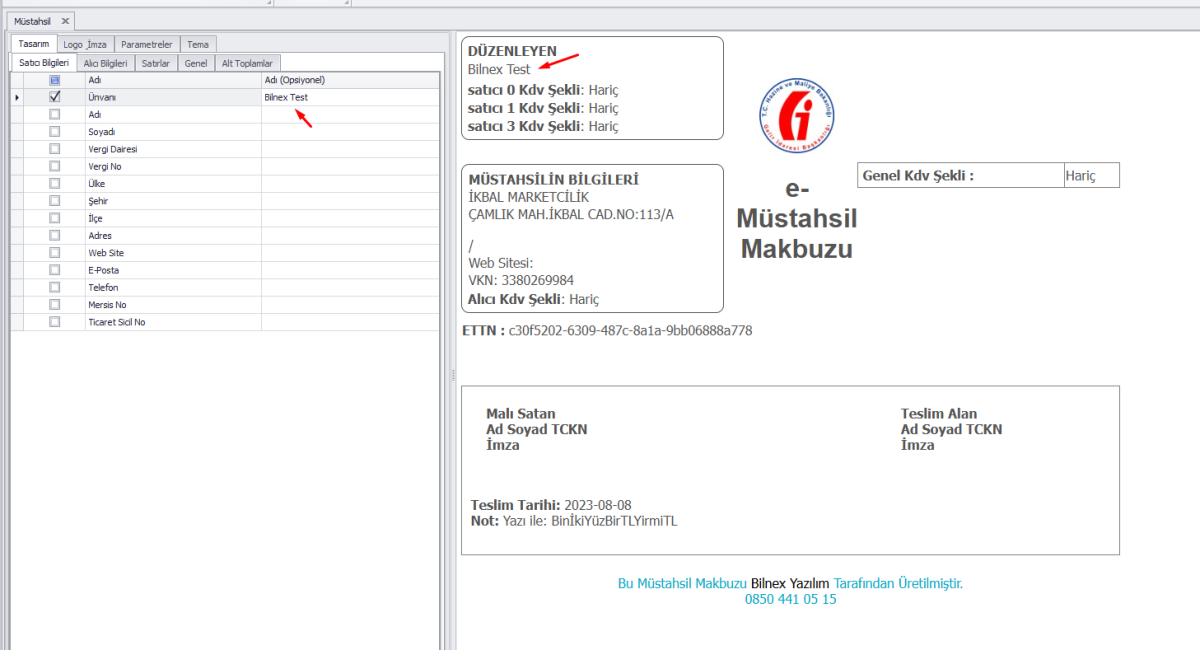Enable the Vergi Dairesi checkbox
This screenshot has height=650, width=1200.
55,149
